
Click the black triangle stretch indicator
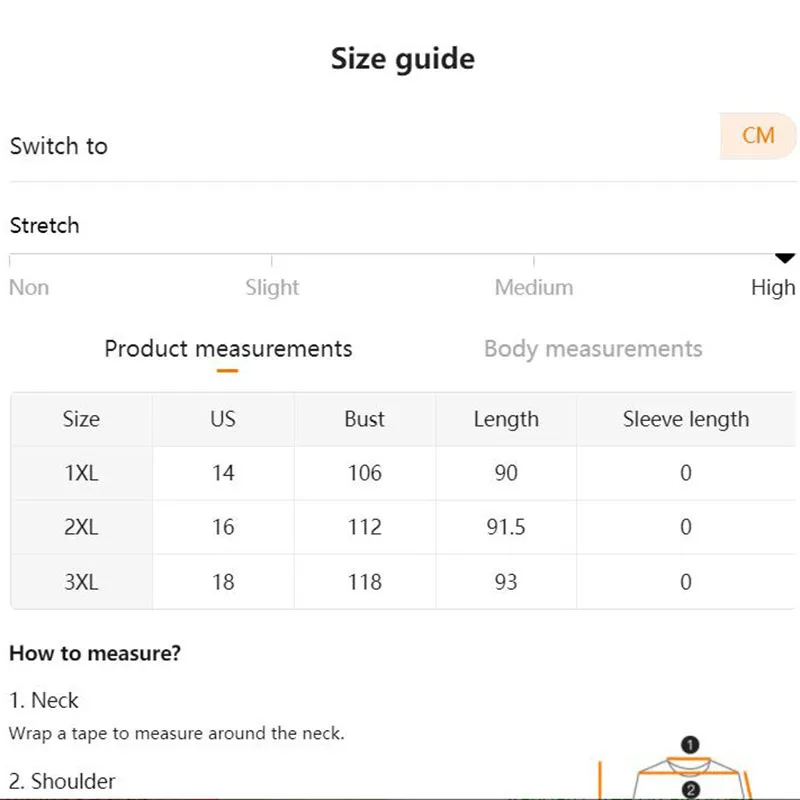[x=785, y=259]
